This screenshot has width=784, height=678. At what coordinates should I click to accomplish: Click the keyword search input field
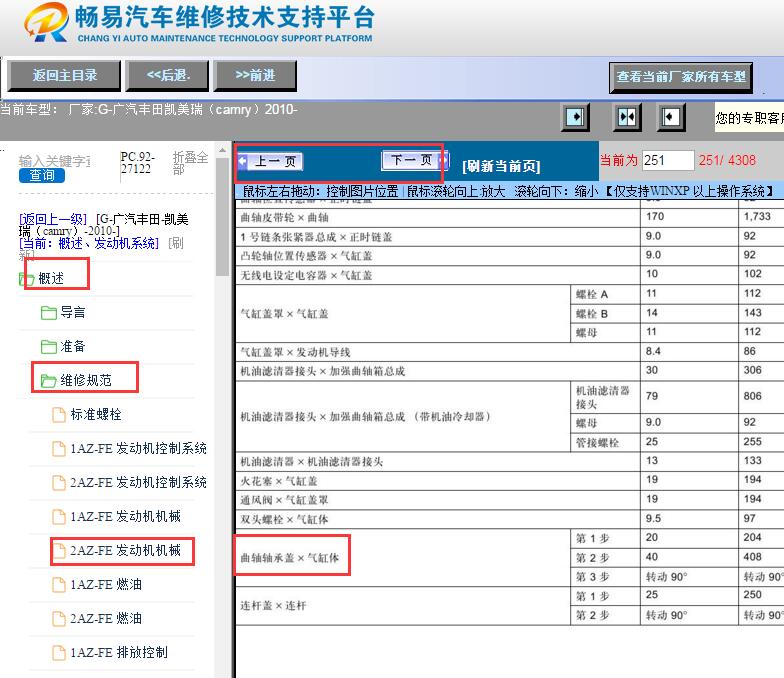coord(54,161)
